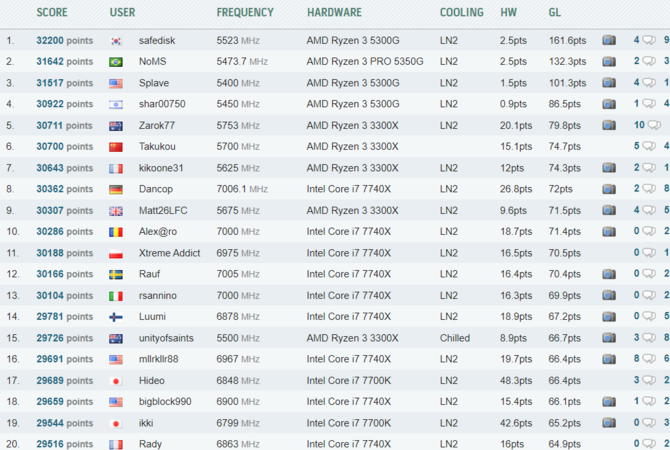Click the 48.3pts HW value in Hideo's row
This screenshot has width=670, height=450.
click(x=516, y=380)
